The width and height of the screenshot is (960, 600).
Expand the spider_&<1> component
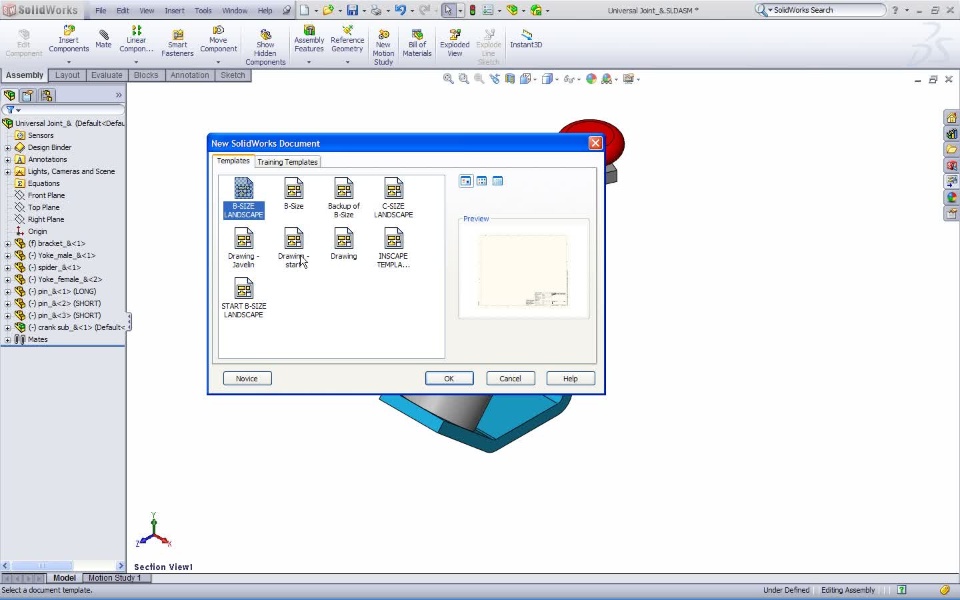(x=7, y=268)
